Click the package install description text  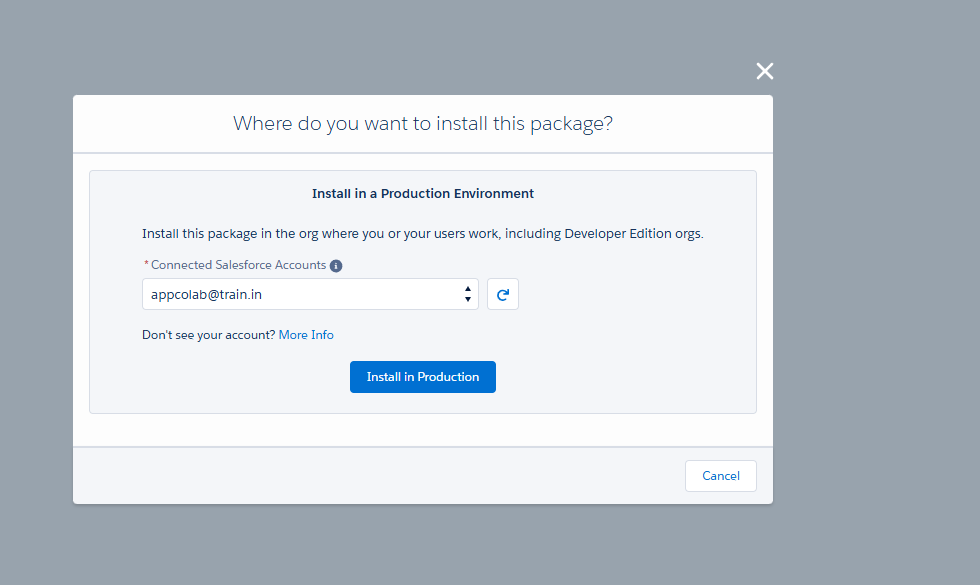coord(422,234)
